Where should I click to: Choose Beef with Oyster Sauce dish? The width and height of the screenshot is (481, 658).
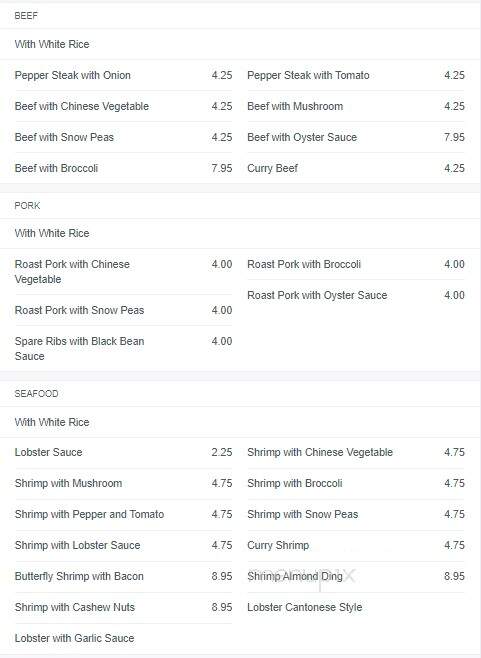pyautogui.click(x=302, y=137)
